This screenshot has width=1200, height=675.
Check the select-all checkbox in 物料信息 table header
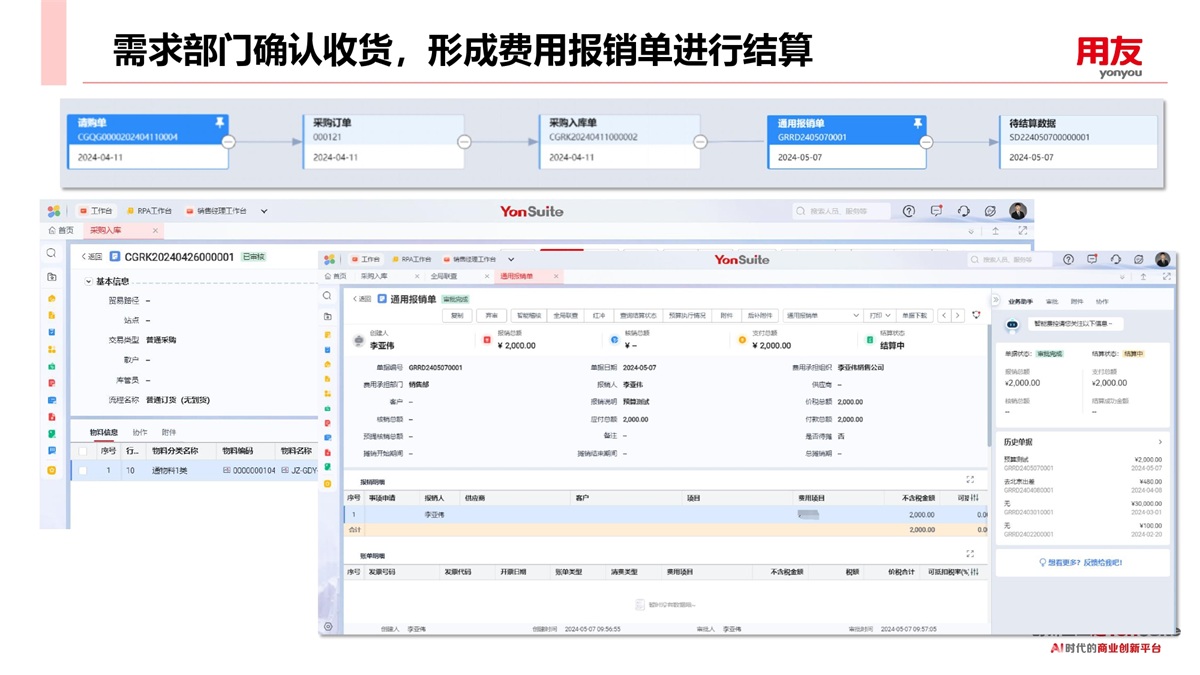(x=83, y=451)
